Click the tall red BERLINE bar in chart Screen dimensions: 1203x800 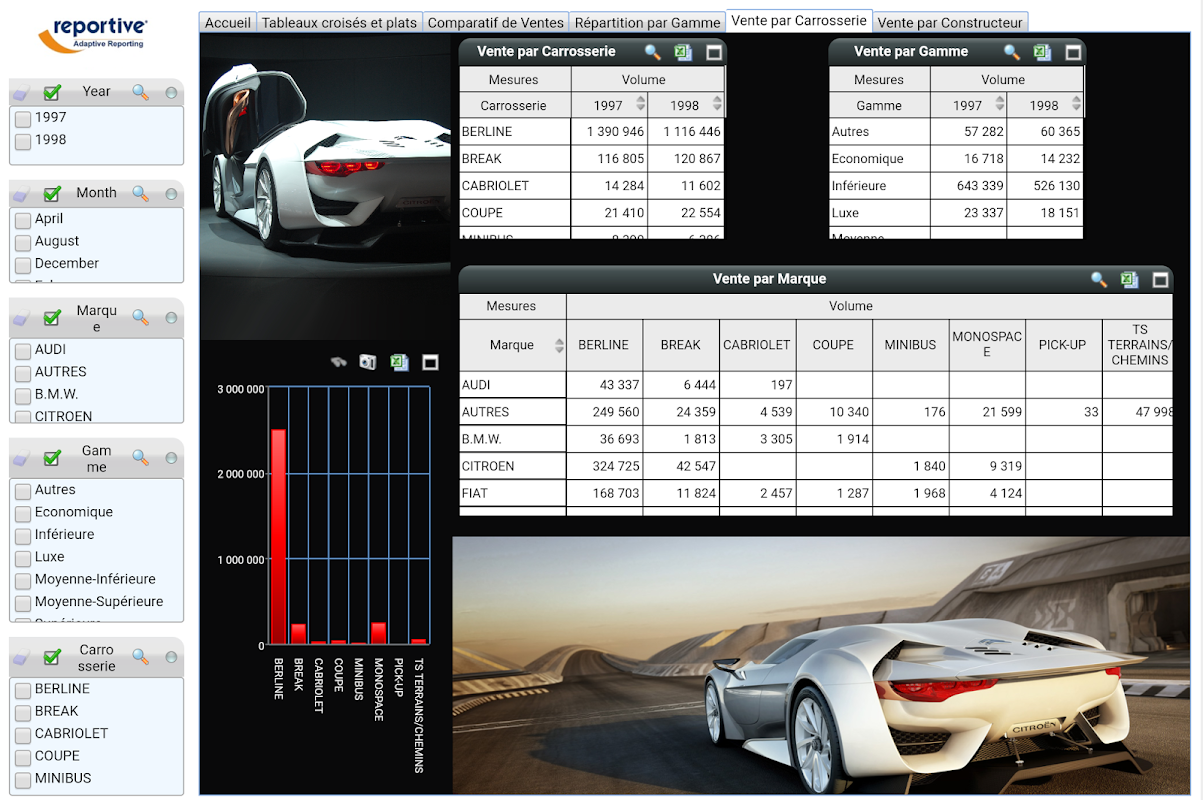tap(278, 537)
